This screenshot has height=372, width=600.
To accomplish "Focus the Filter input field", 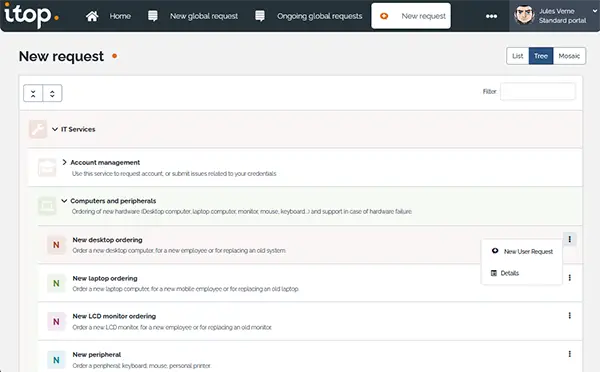I will coord(538,91).
